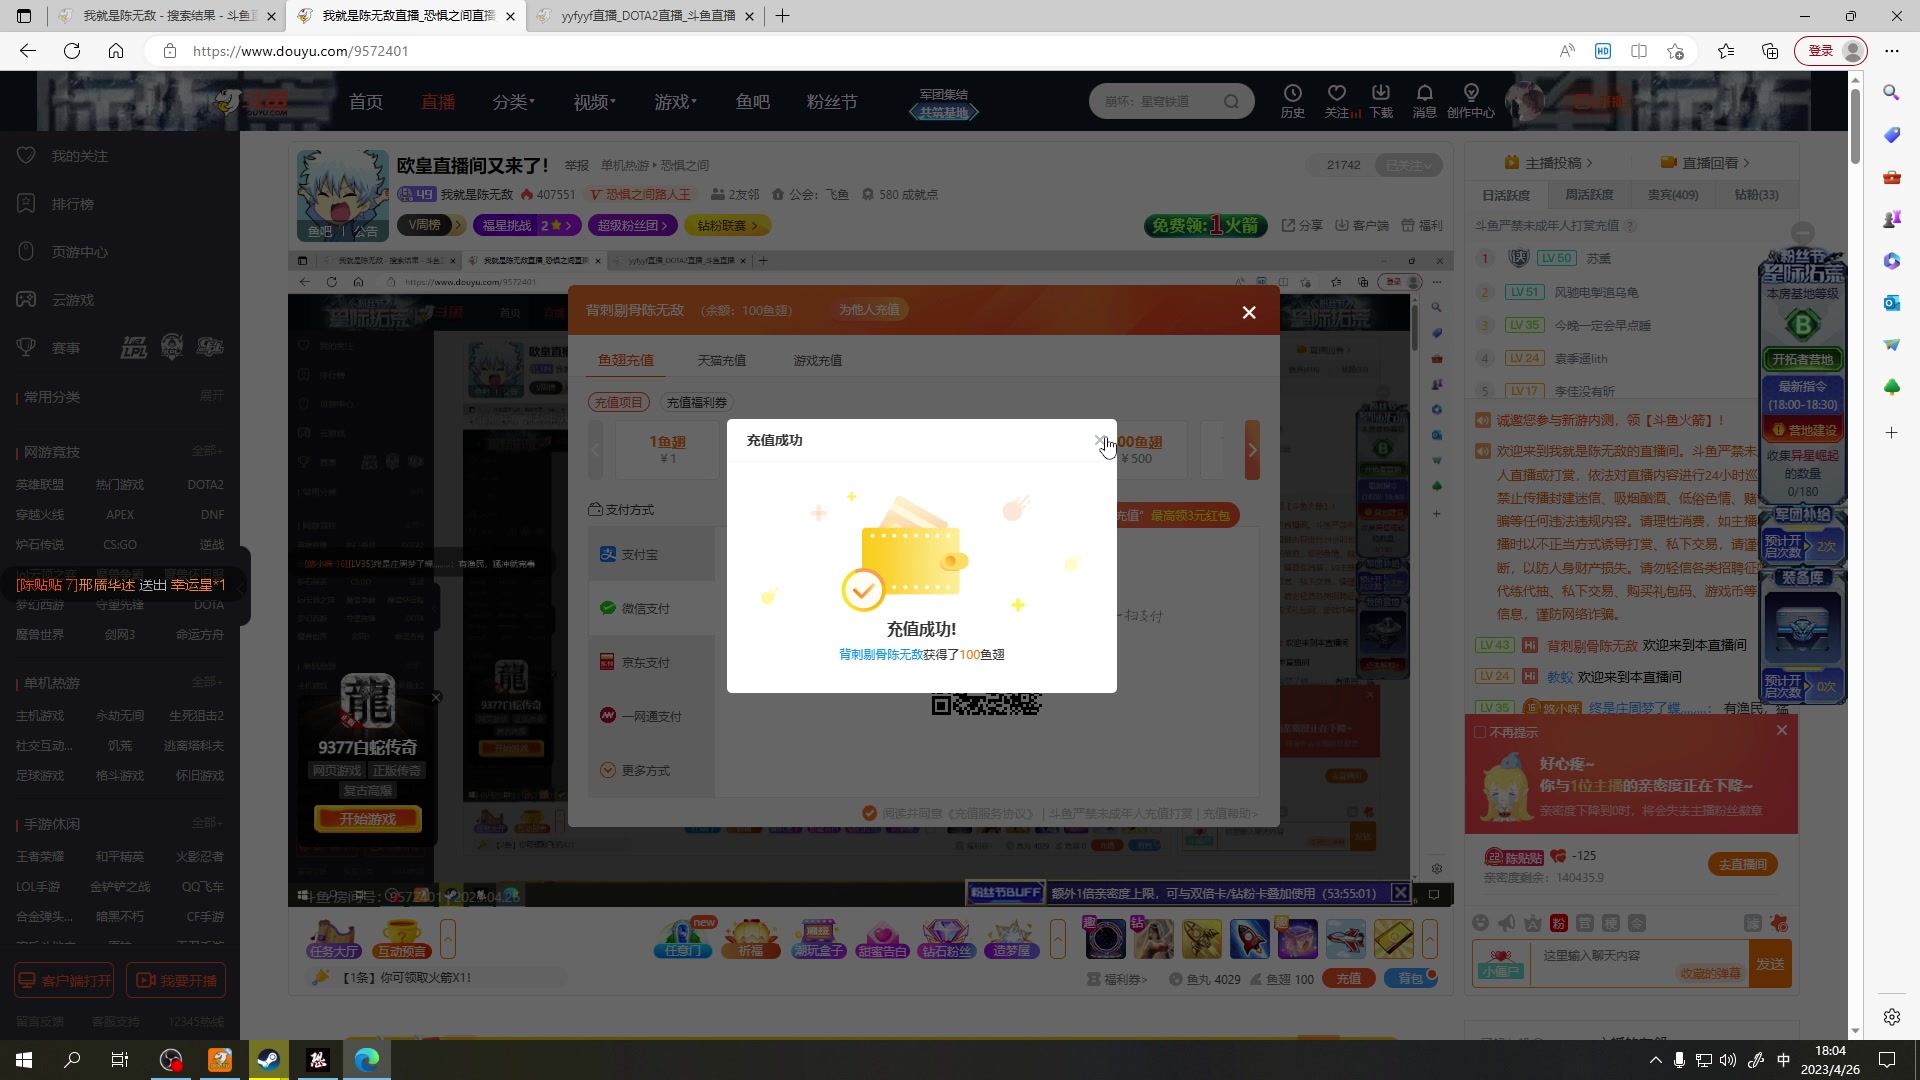Toggle agreement checkbox before 阅读并同意

click(869, 813)
